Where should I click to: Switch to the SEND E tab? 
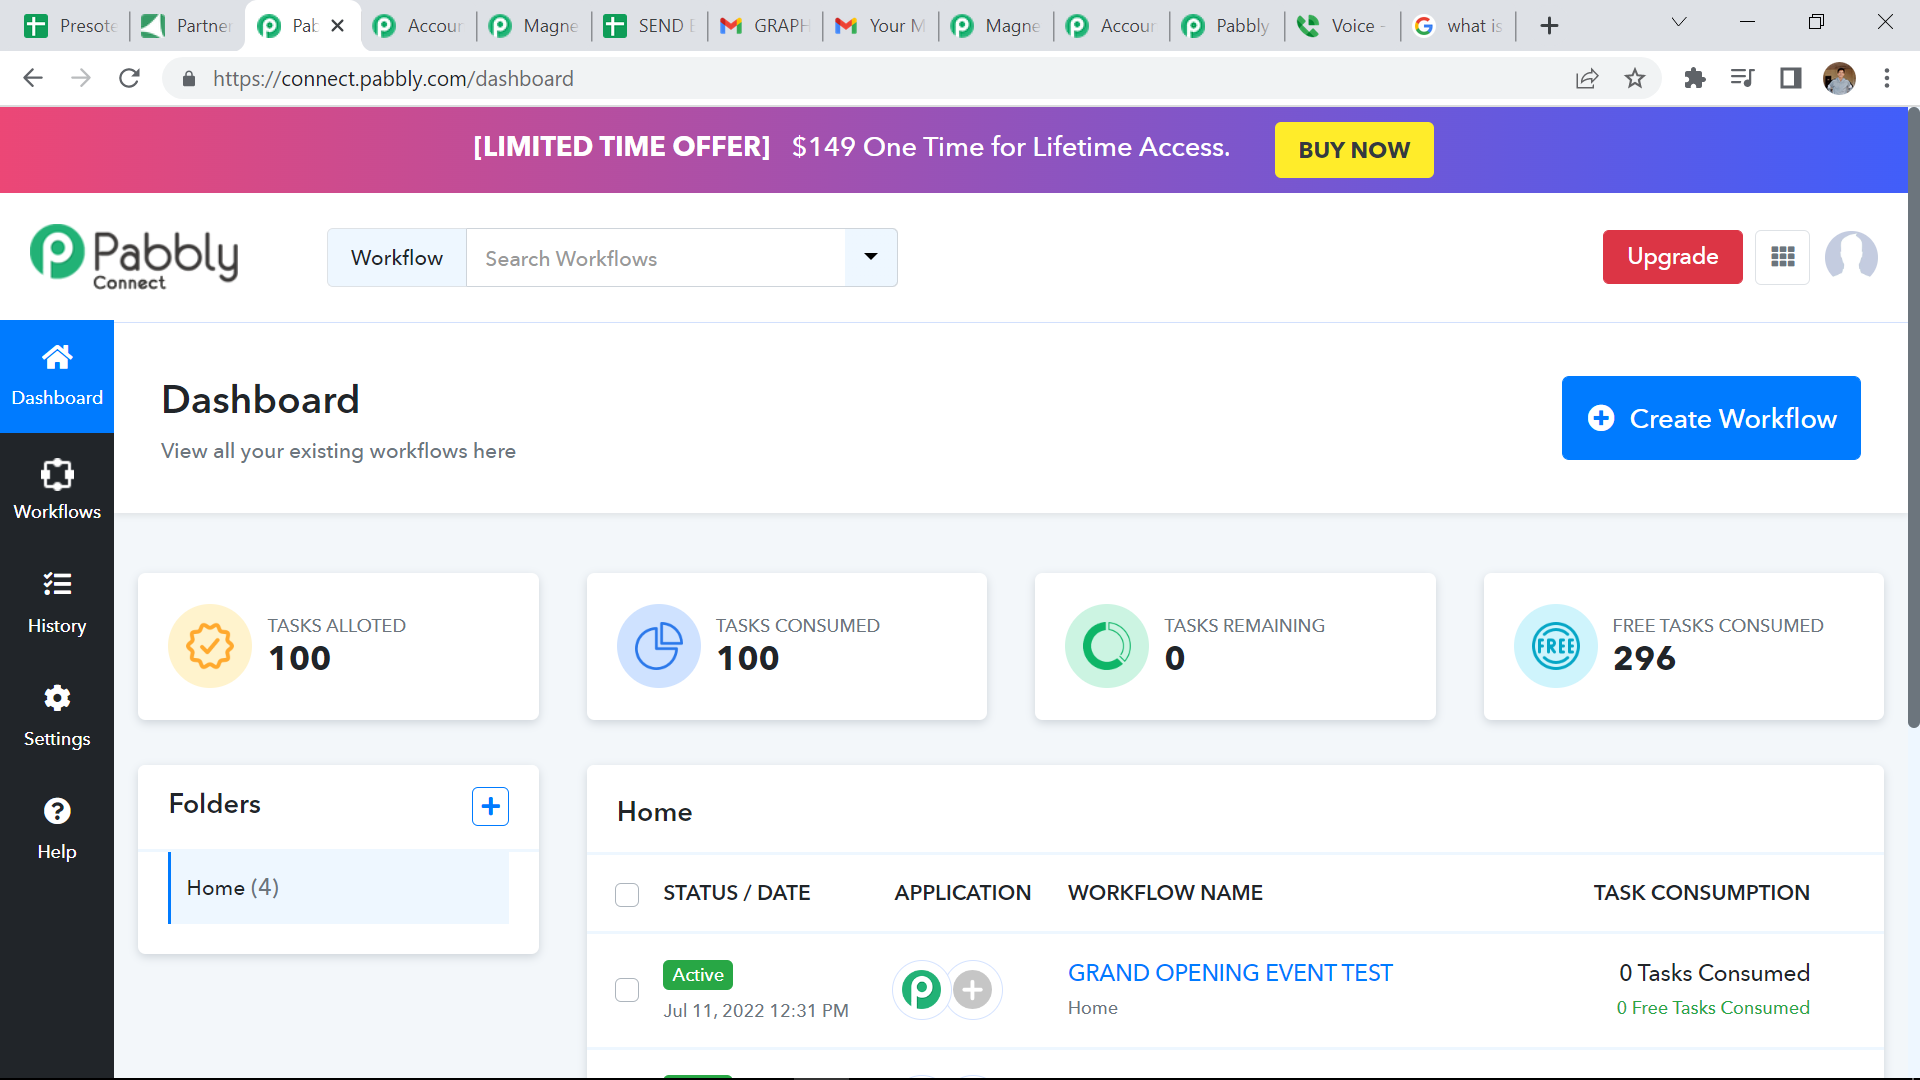click(x=649, y=25)
